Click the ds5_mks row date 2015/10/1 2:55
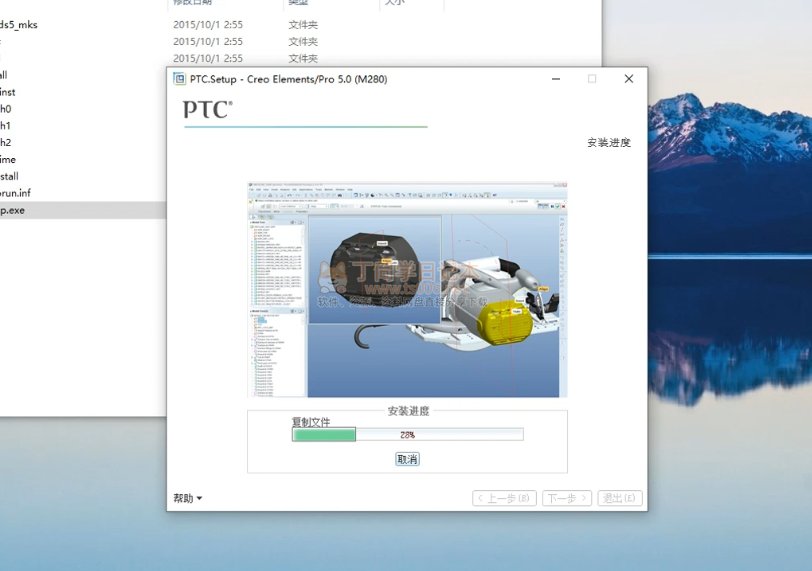The width and height of the screenshot is (812, 571). [208, 24]
